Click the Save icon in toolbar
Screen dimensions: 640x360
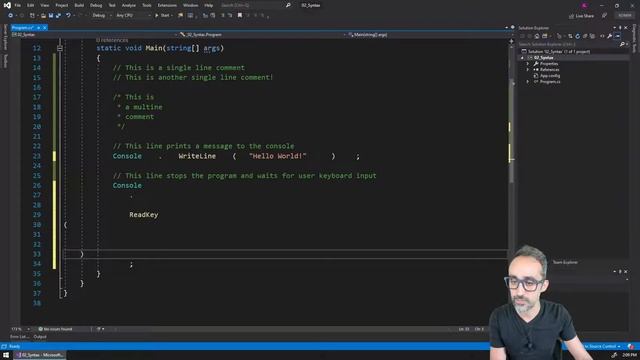coord(51,16)
